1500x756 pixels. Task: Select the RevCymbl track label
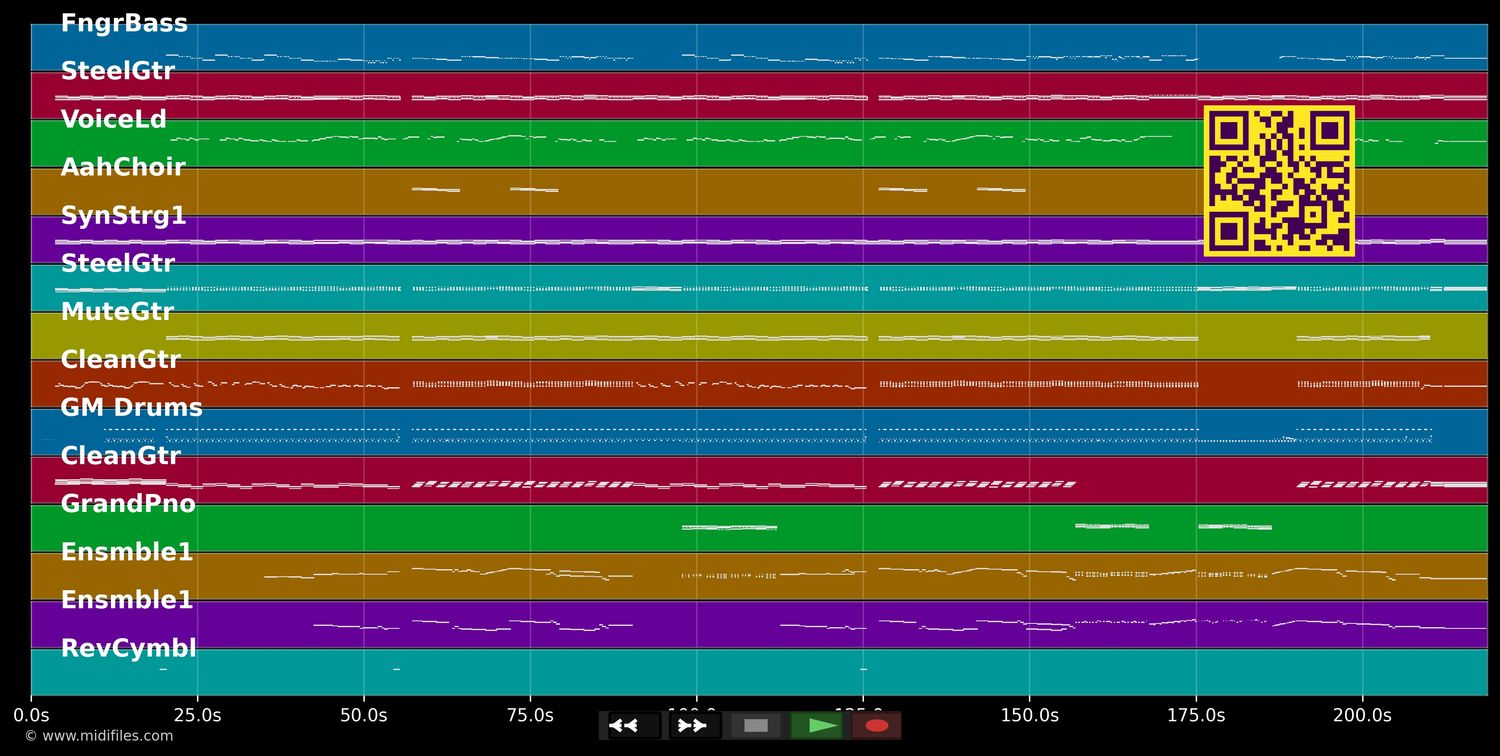coord(128,648)
